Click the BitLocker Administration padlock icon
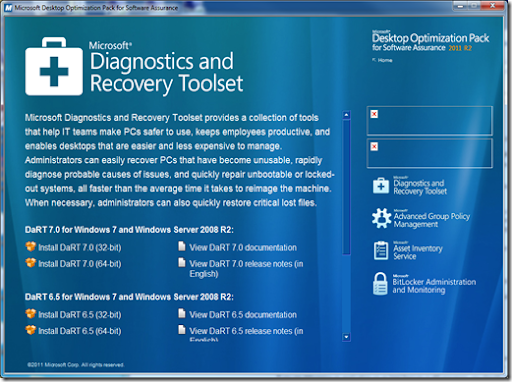 tap(380, 284)
